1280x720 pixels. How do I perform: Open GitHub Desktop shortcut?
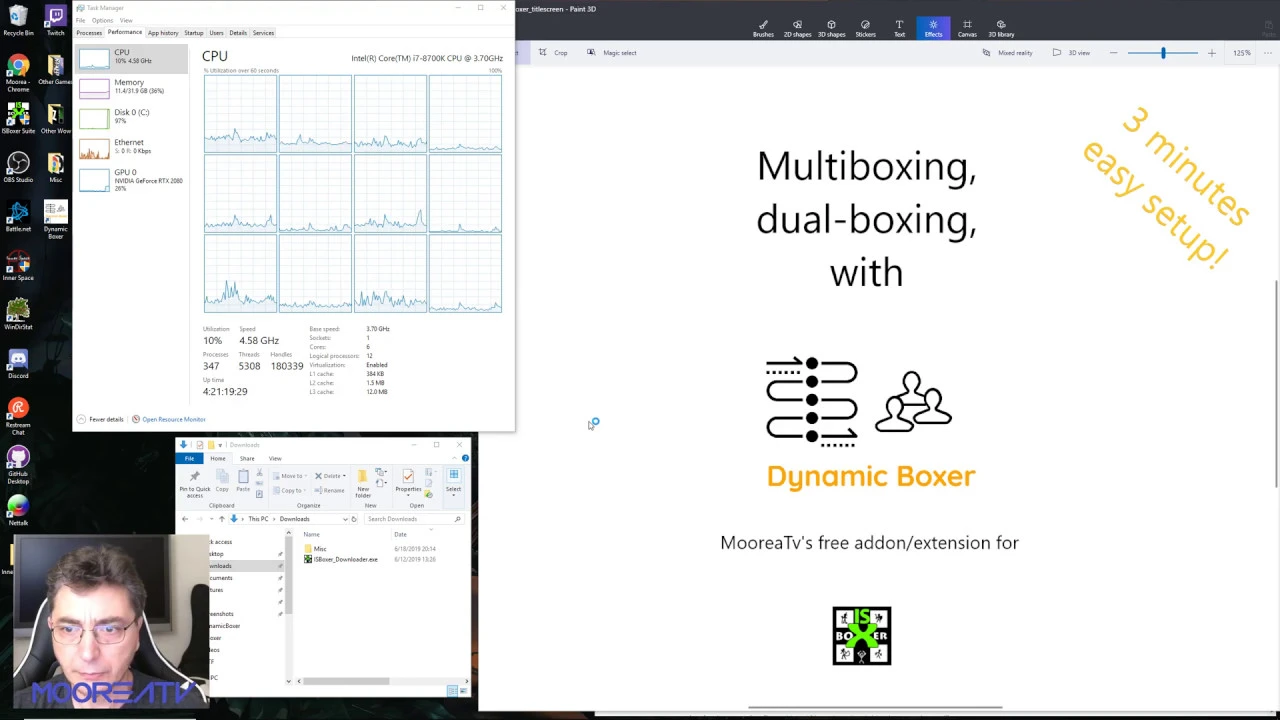coord(18,465)
